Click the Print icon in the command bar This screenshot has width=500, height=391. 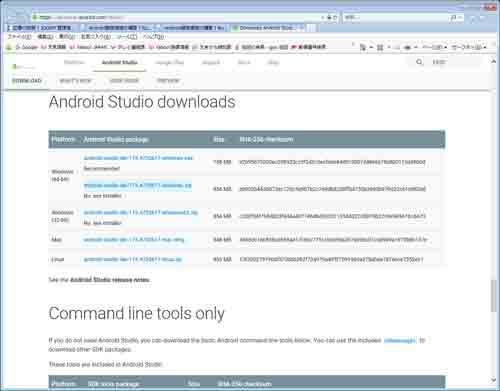click(x=407, y=48)
